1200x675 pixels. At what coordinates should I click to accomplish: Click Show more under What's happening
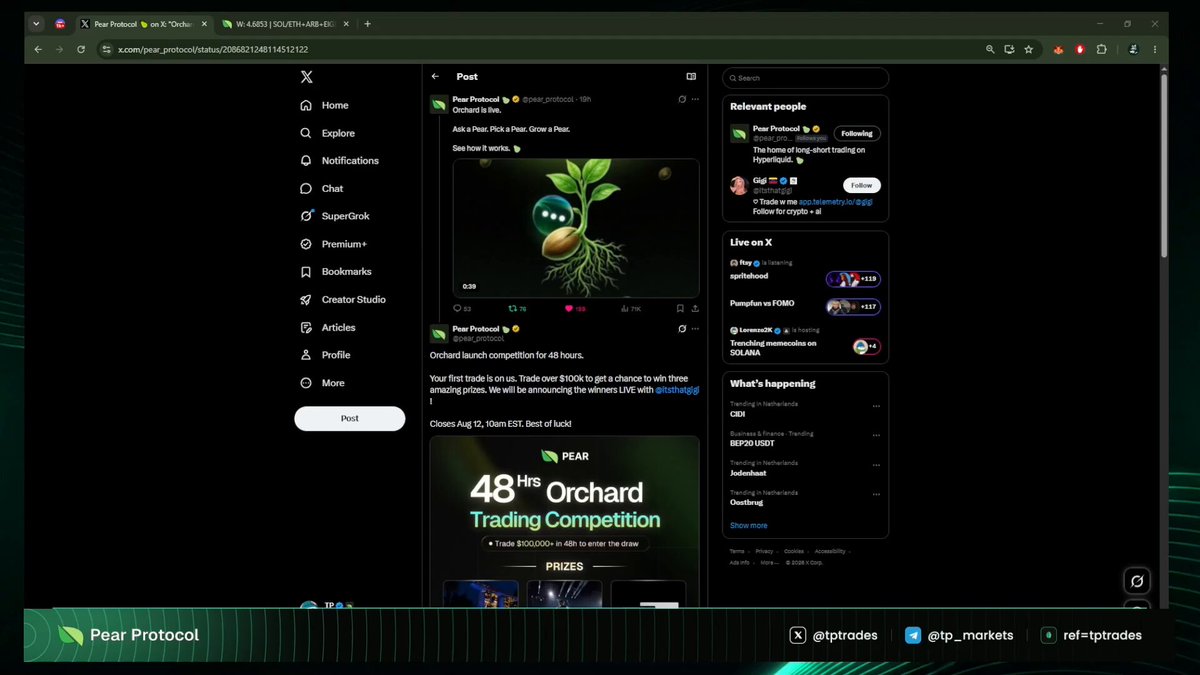tap(749, 525)
